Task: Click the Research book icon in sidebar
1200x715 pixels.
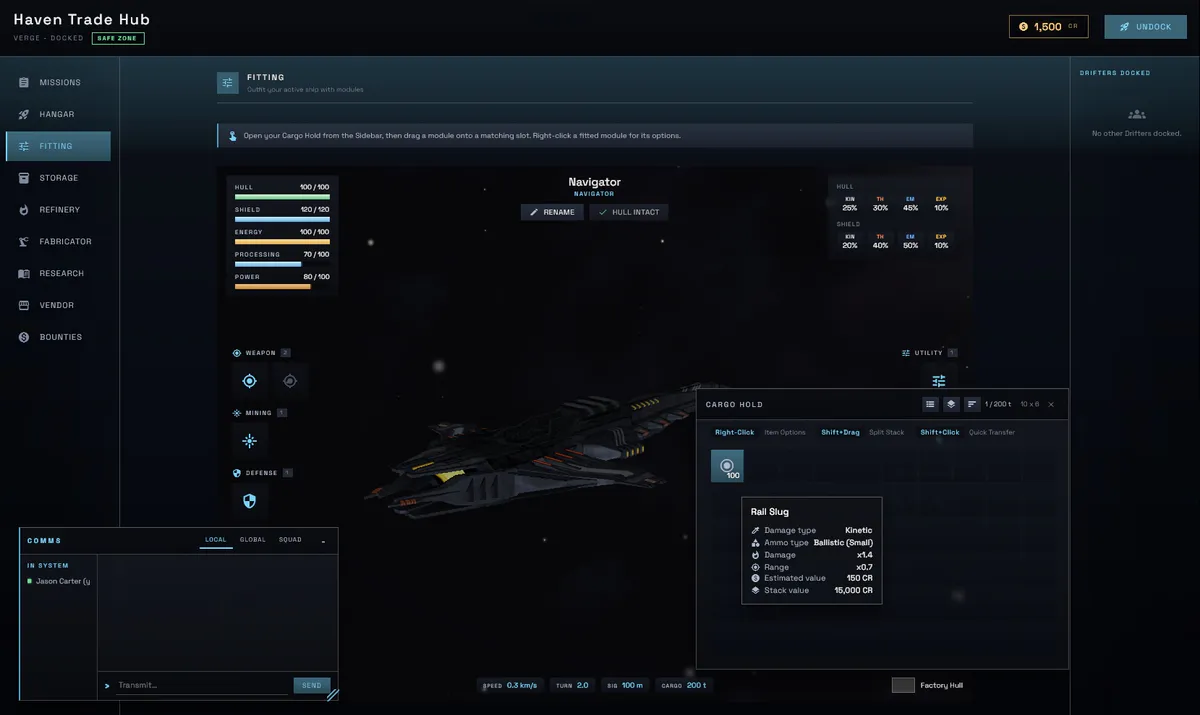Action: point(24,273)
